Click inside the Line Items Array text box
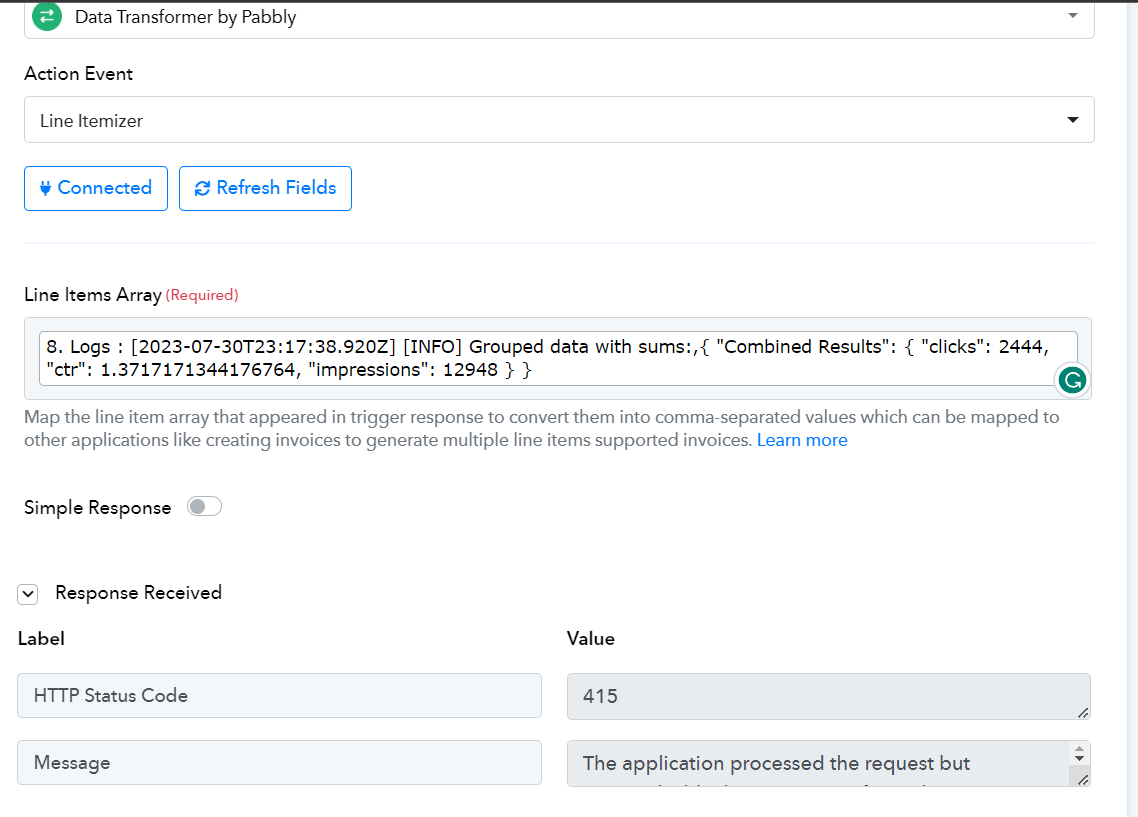The width and height of the screenshot is (1138, 817). 557,358
